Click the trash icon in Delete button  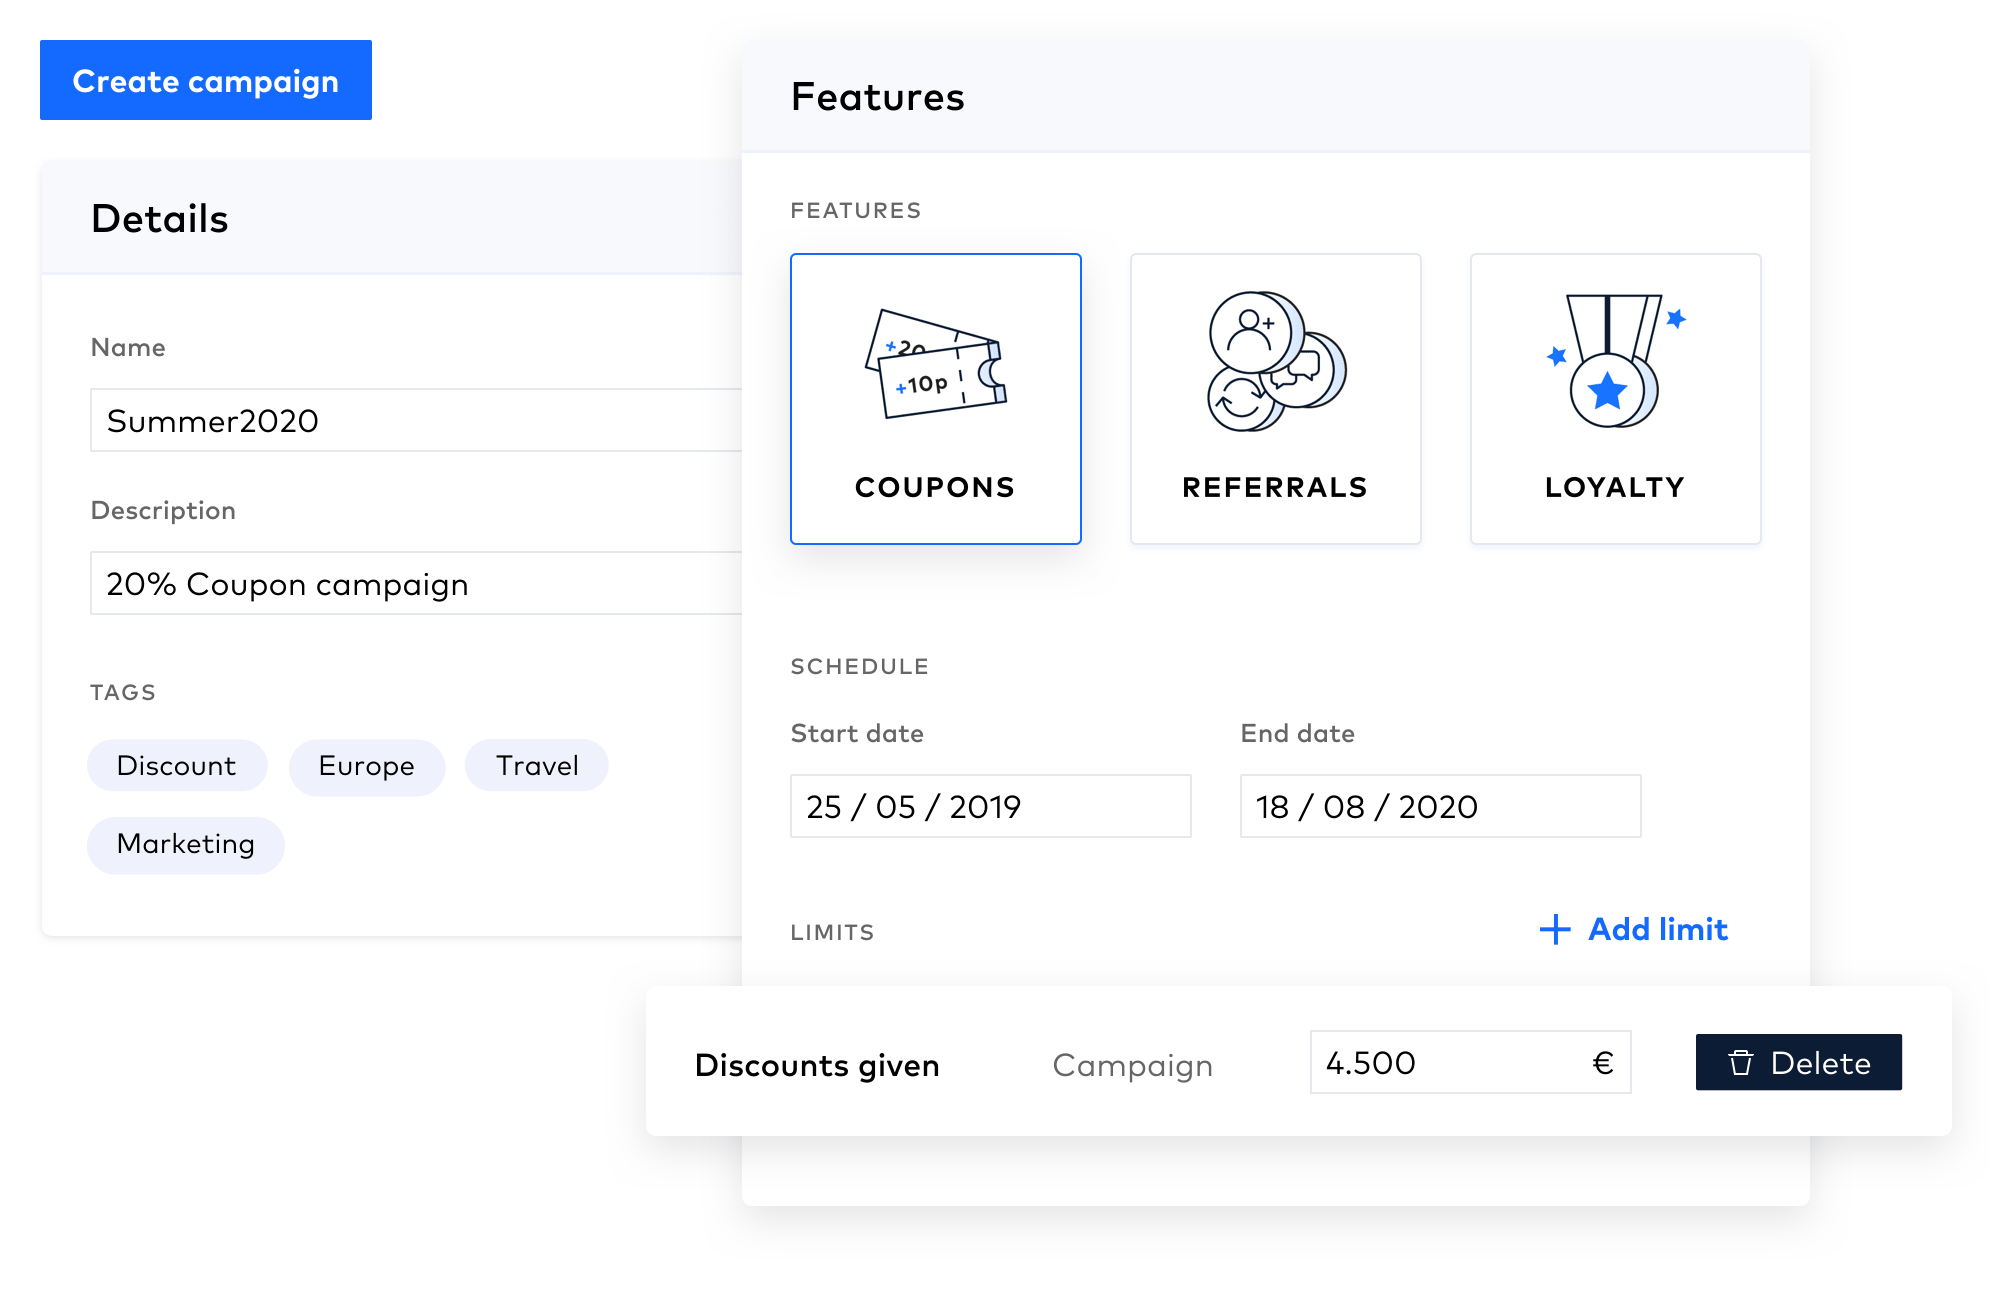pos(1741,1062)
